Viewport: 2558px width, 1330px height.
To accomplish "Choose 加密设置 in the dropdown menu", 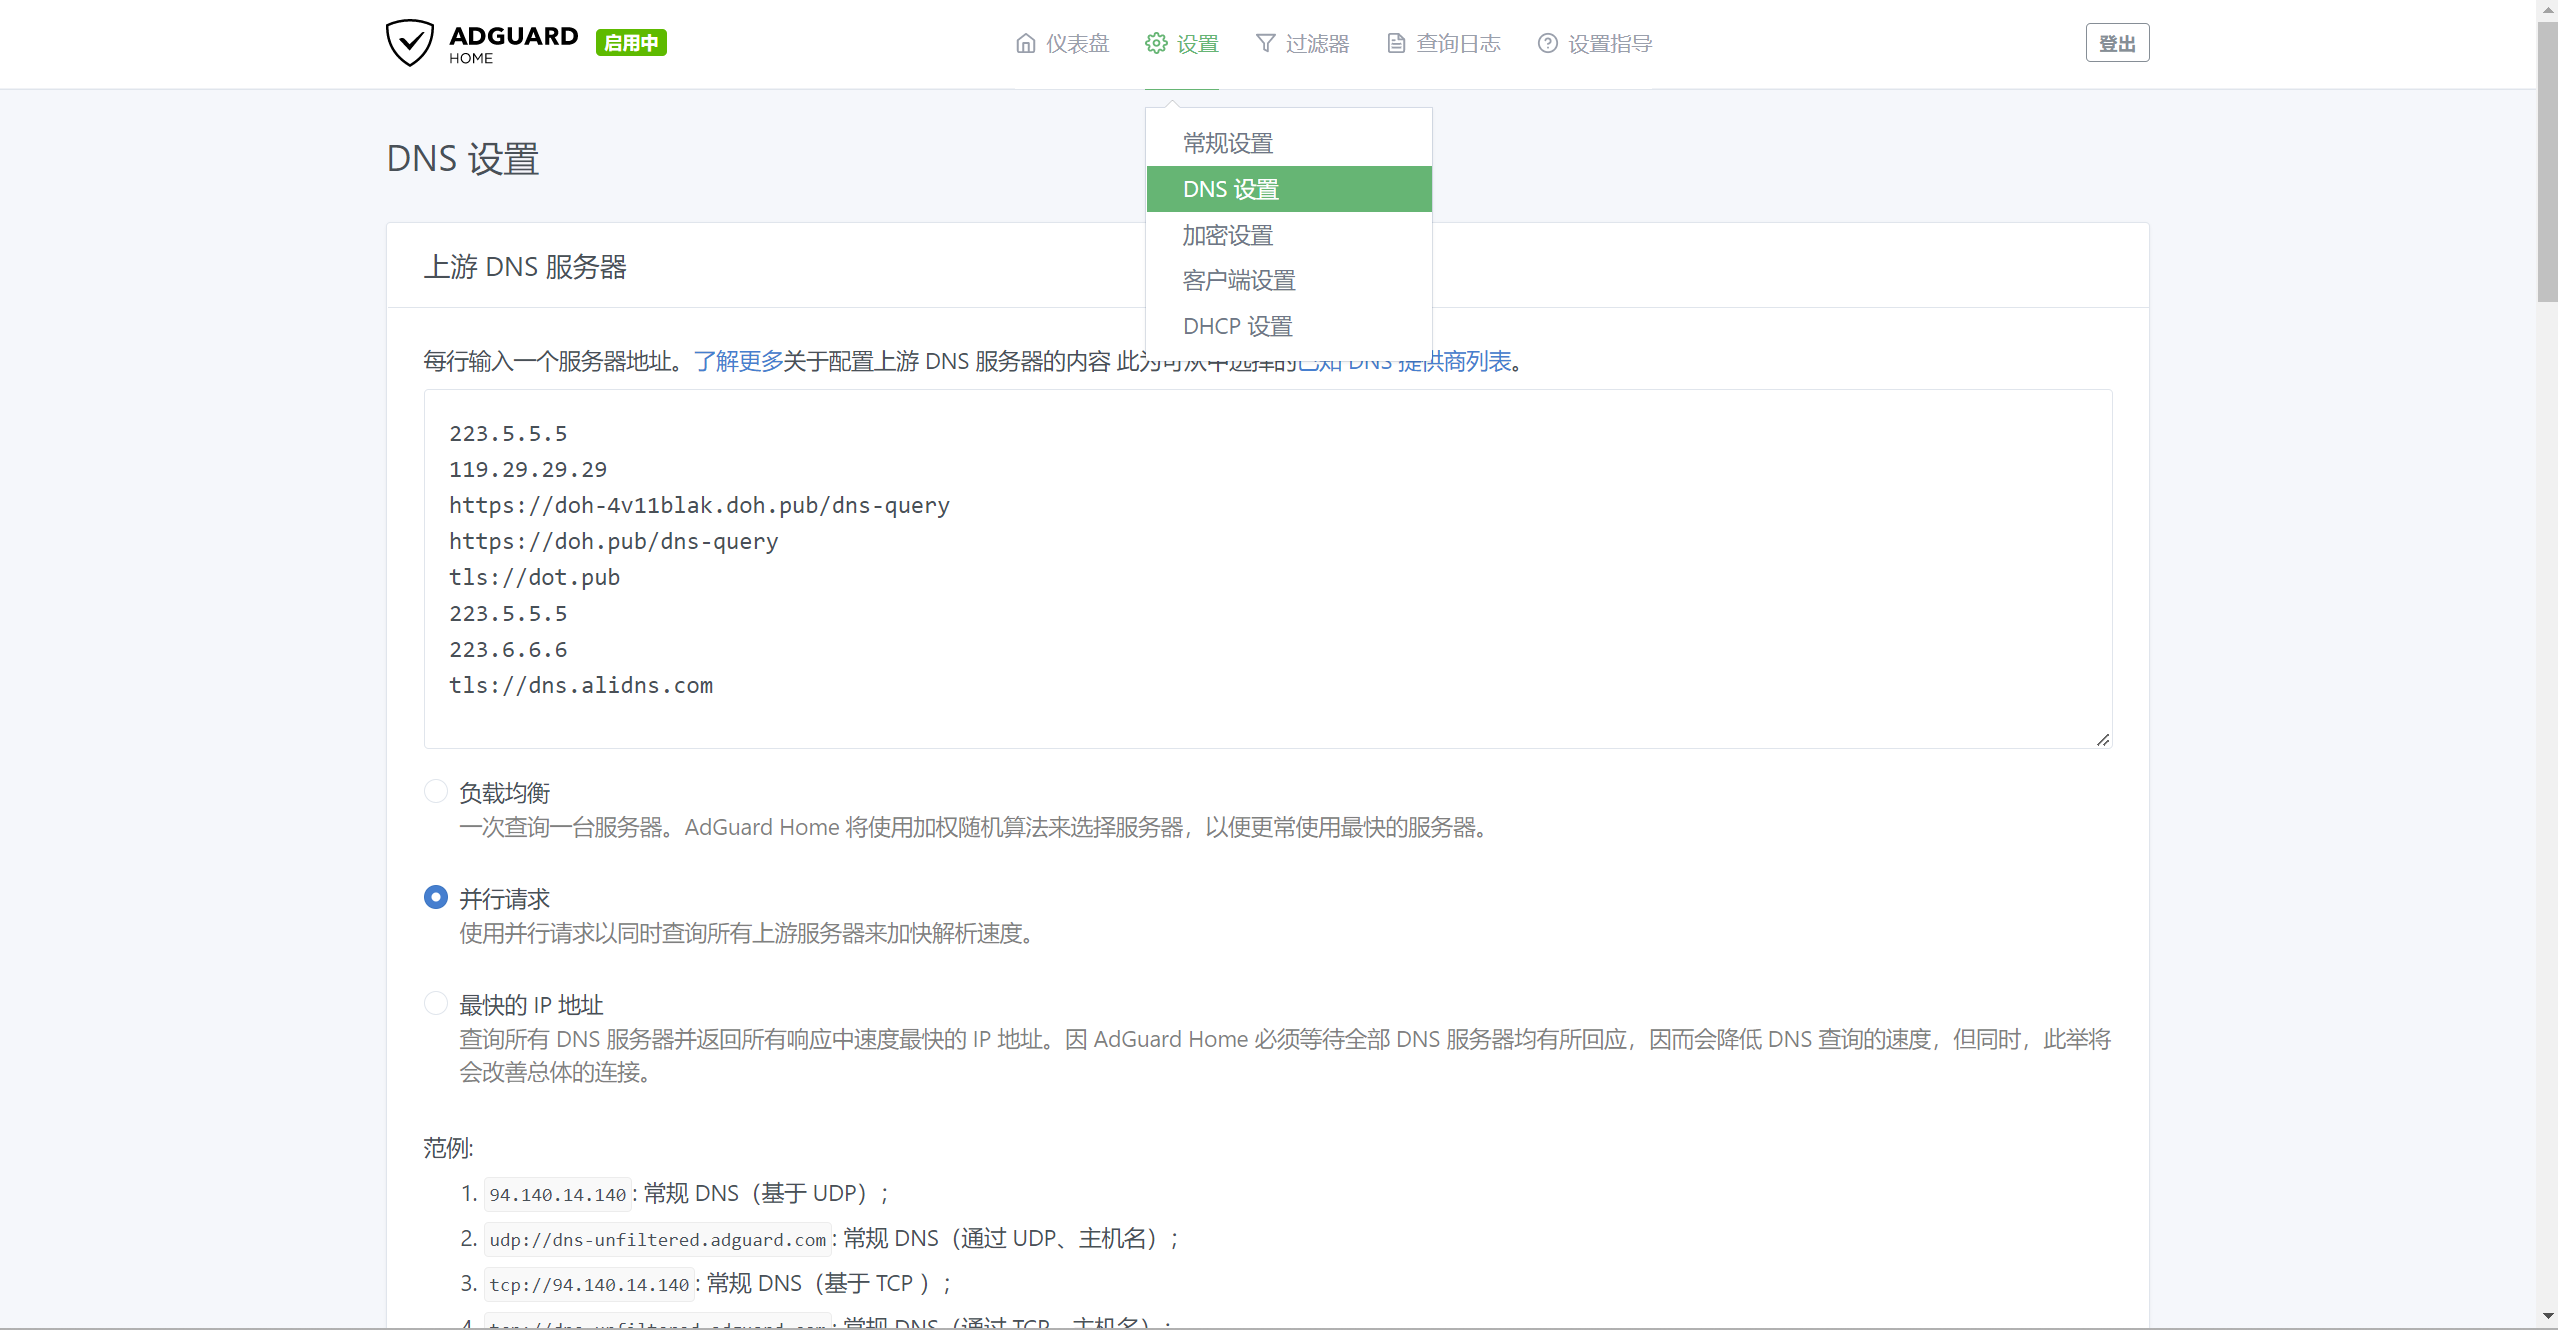I will [x=1228, y=235].
